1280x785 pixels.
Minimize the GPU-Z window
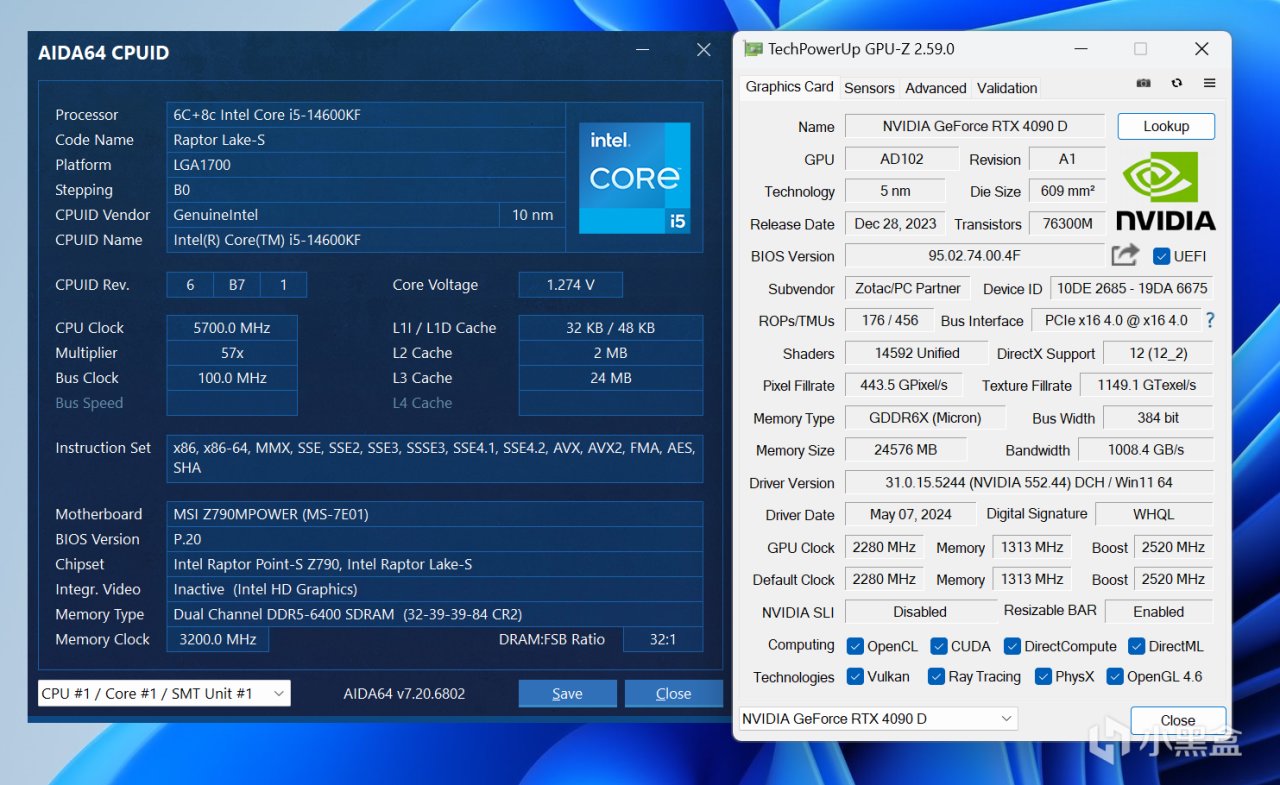tap(1080, 49)
